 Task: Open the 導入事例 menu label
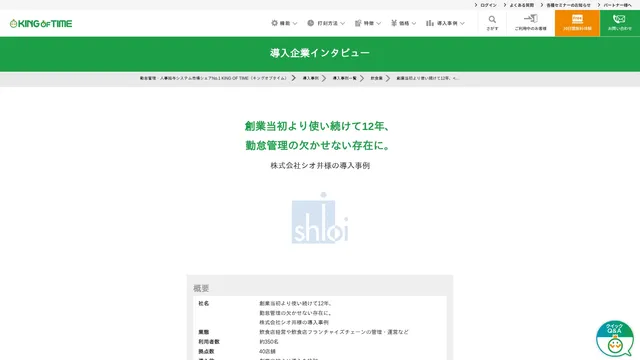[447, 24]
